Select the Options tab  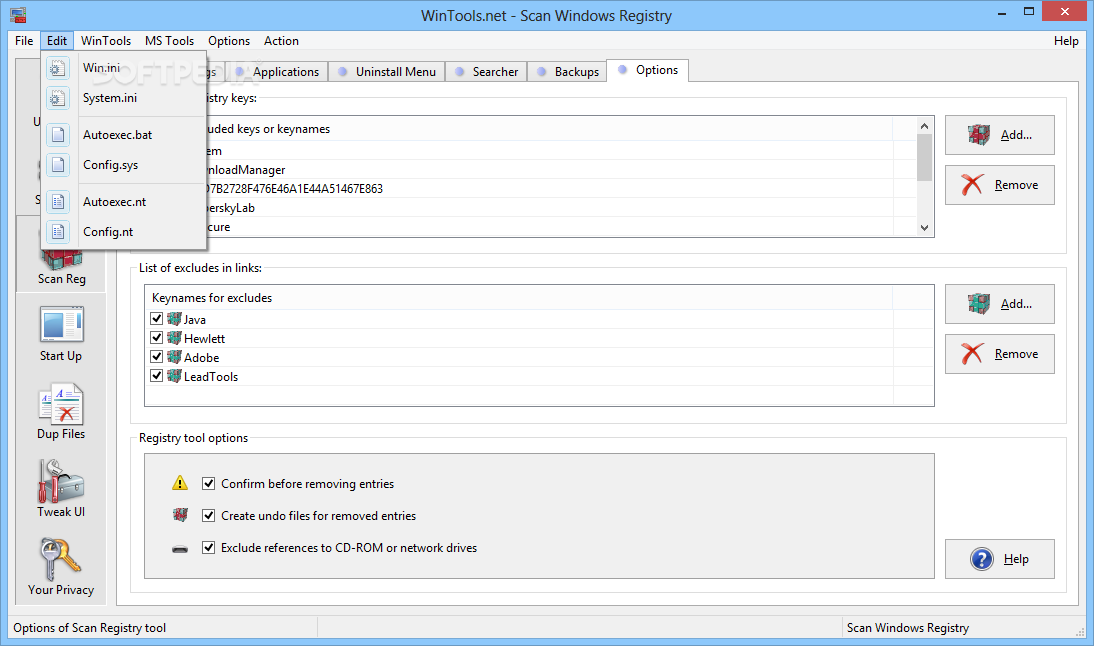click(x=648, y=70)
